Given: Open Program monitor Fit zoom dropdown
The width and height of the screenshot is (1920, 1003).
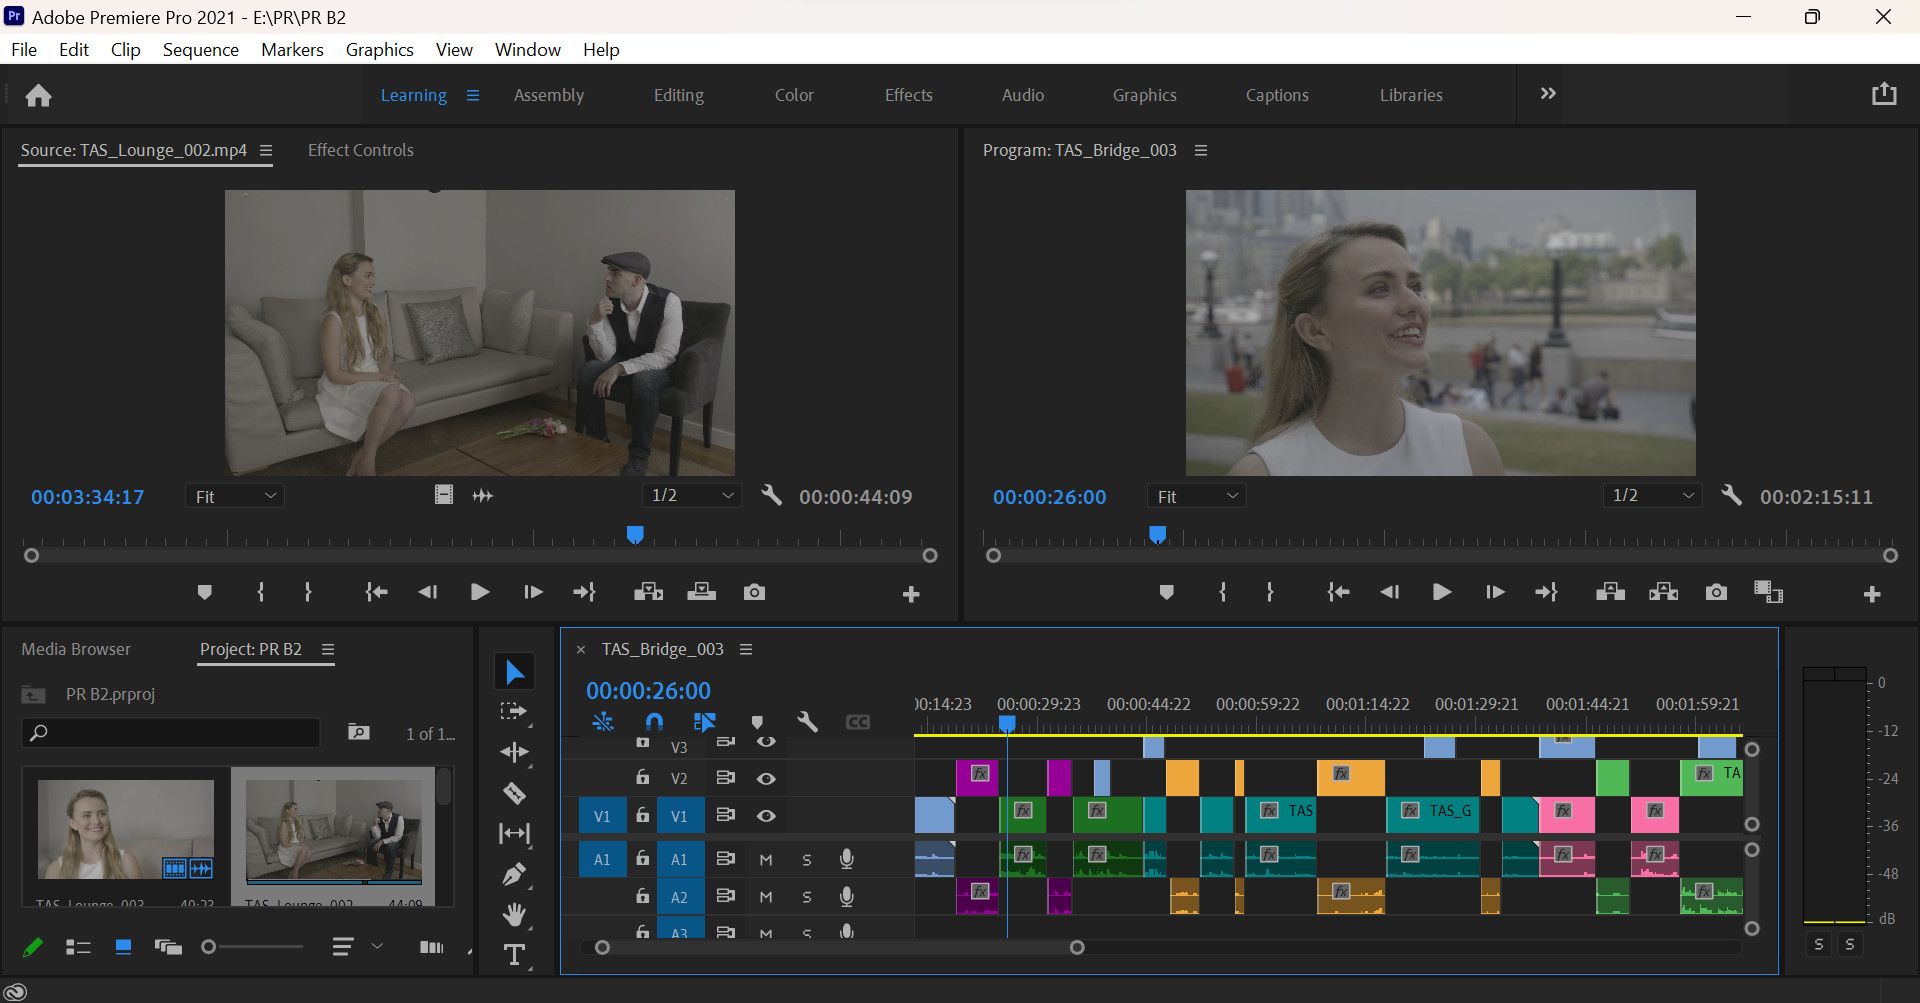Looking at the screenshot, I should click(1197, 496).
